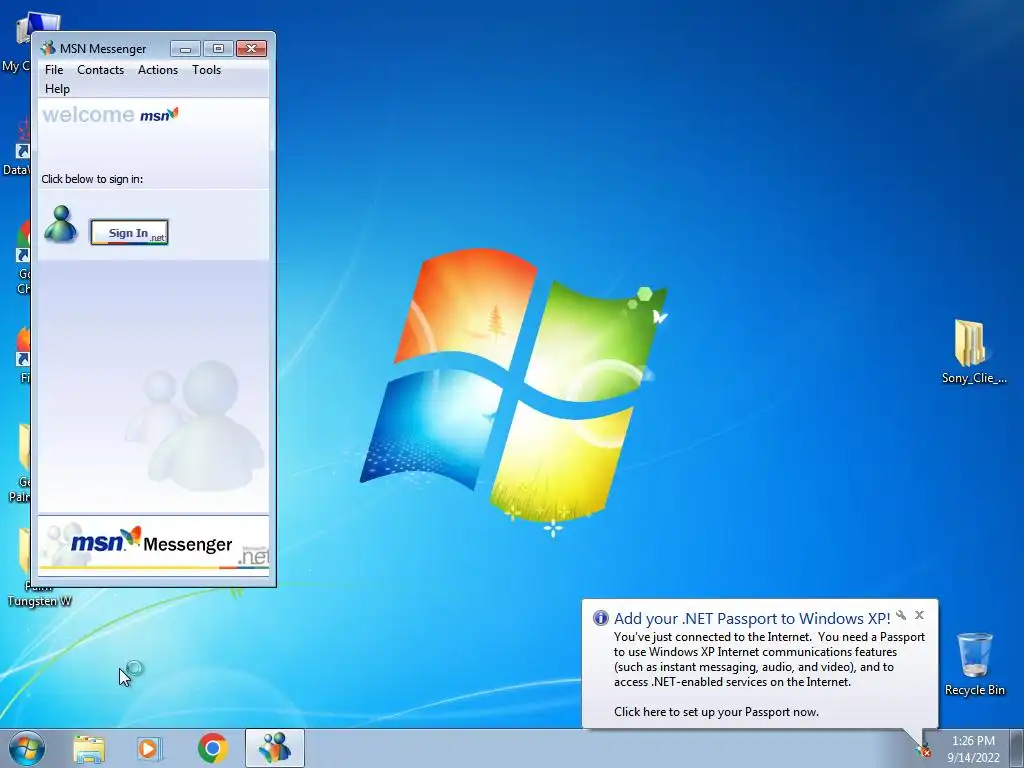Click the green buddy avatar icon
The image size is (1024, 768).
click(61, 225)
